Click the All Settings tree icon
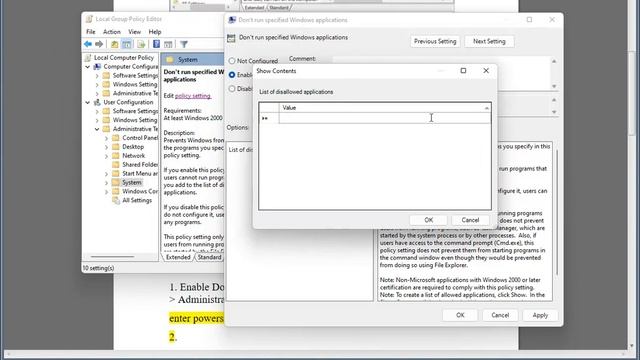 pos(116,200)
